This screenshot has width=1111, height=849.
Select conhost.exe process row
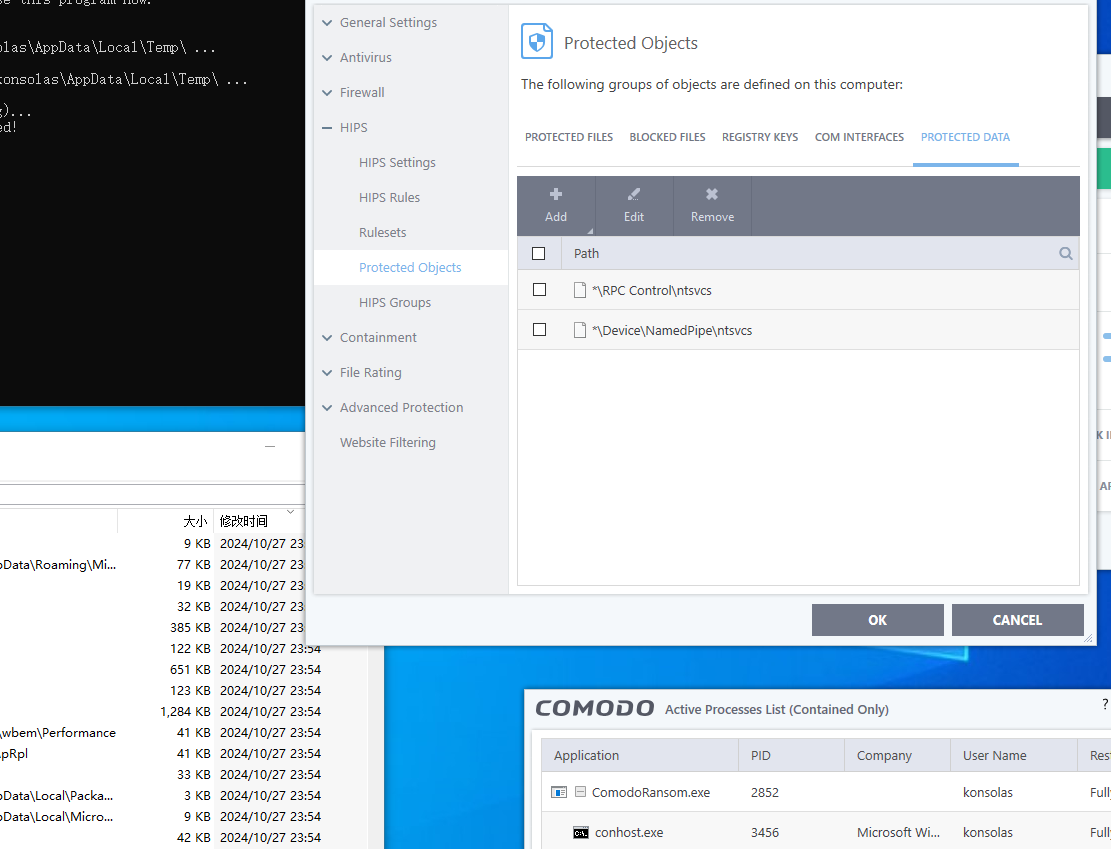click(x=826, y=832)
